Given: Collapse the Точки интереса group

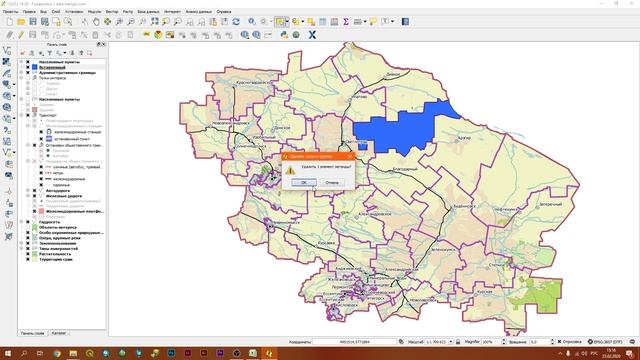Looking at the screenshot, I should click(x=21, y=78).
